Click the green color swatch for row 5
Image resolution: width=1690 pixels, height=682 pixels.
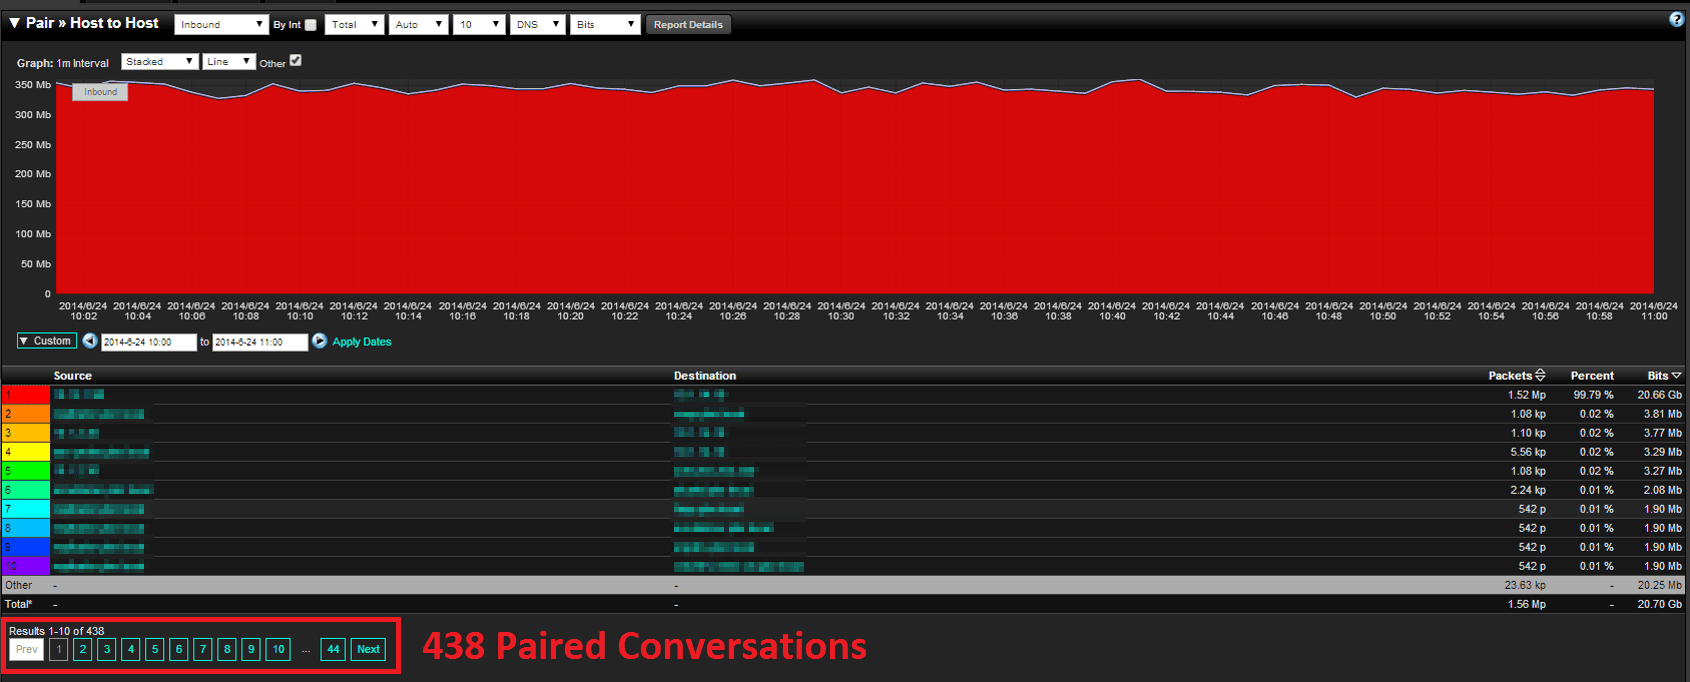tap(26, 471)
